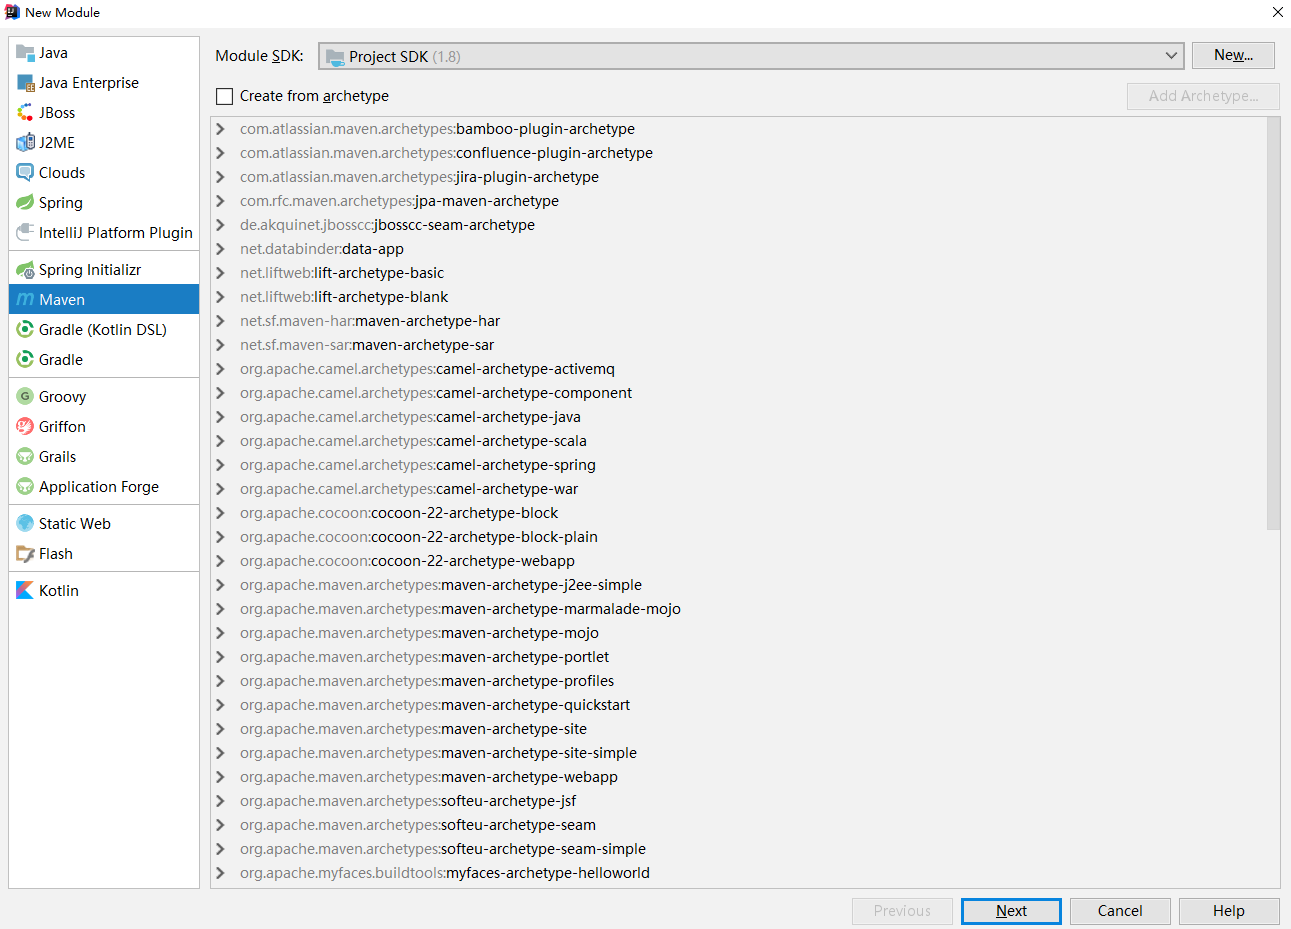The image size is (1291, 929).
Task: Expand maven-archetype-webapp node
Action: pos(221,777)
